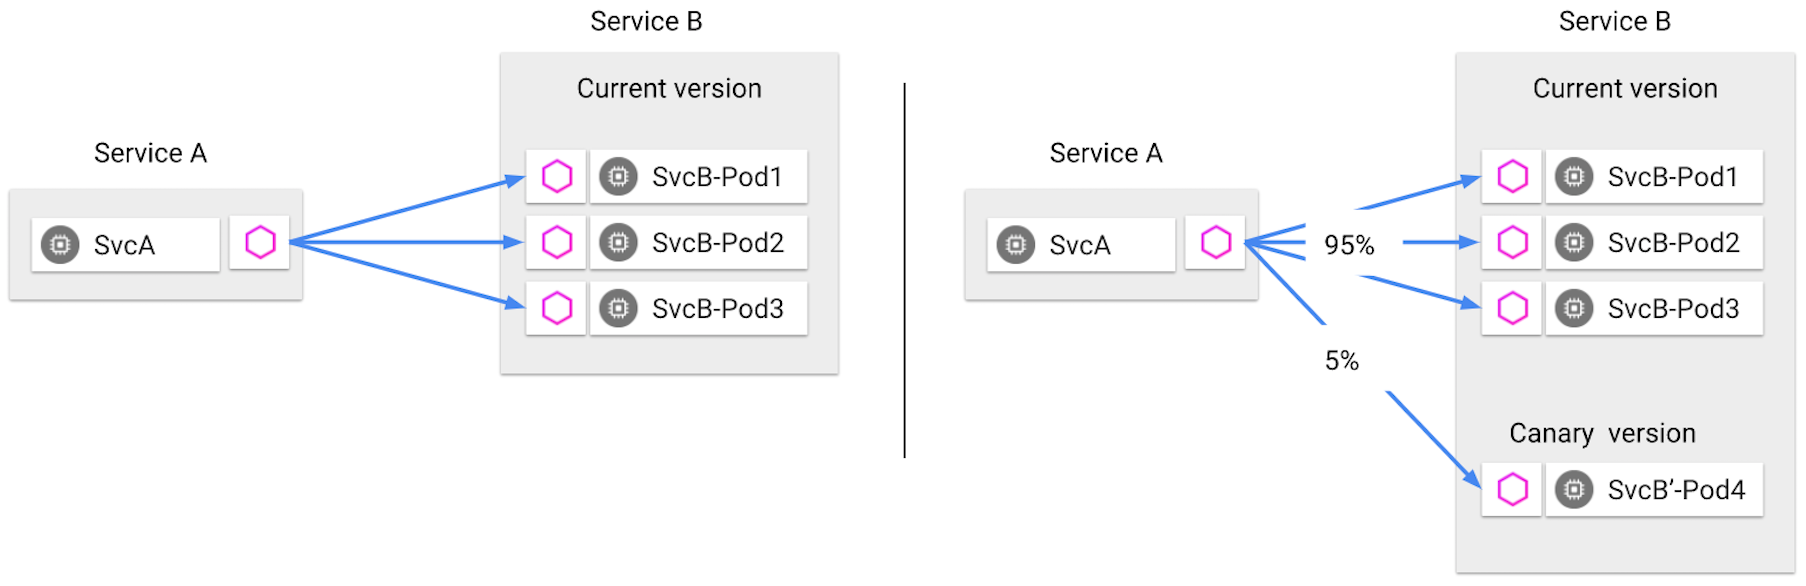The image size is (1806, 586).
Task: Click the vertical divider line between diagrams
Action: 904,270
